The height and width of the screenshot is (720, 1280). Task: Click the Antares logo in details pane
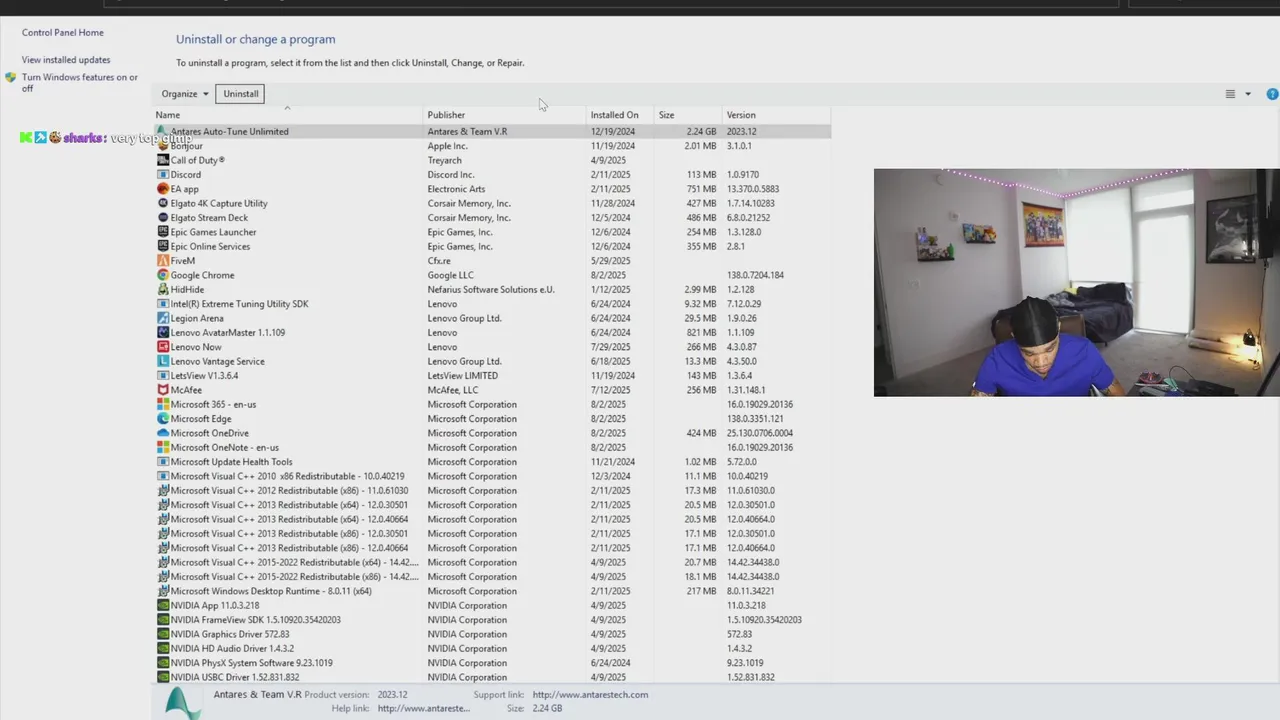point(183,703)
